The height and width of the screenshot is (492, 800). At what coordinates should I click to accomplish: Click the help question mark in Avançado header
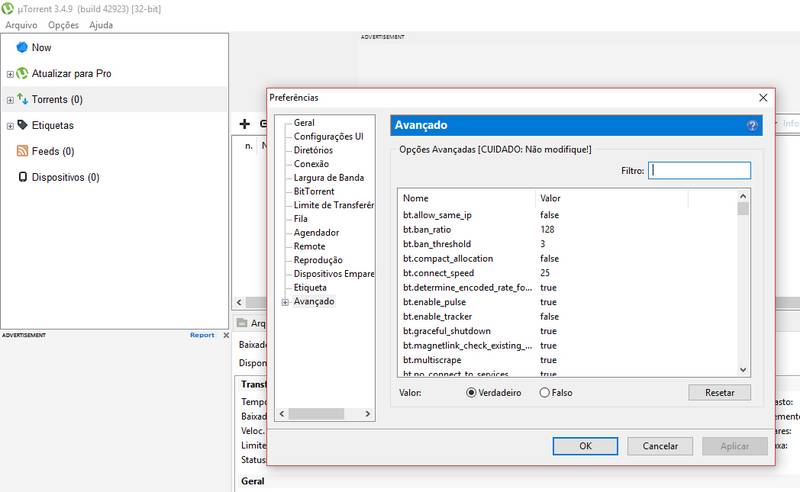[752, 126]
